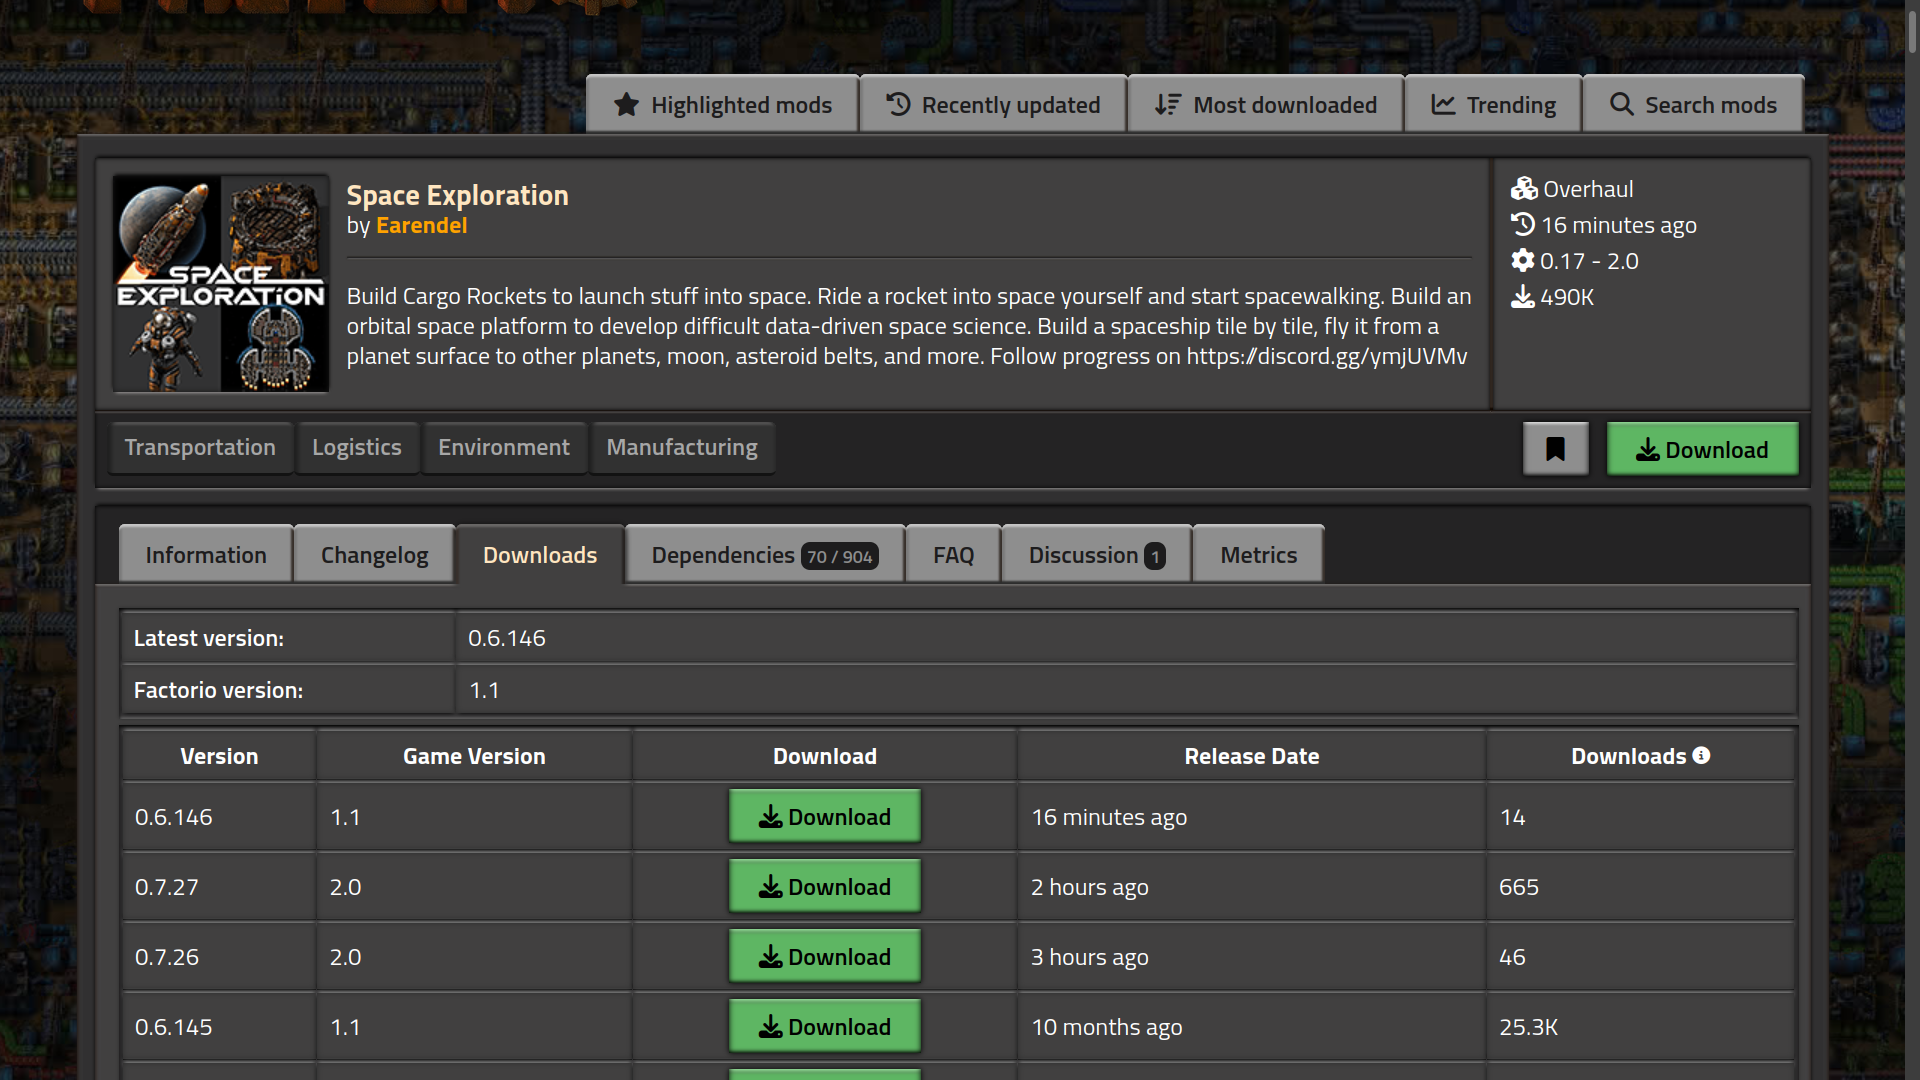Click the Overhaul category cubes icon
This screenshot has width=1920, height=1080.
(x=1523, y=189)
